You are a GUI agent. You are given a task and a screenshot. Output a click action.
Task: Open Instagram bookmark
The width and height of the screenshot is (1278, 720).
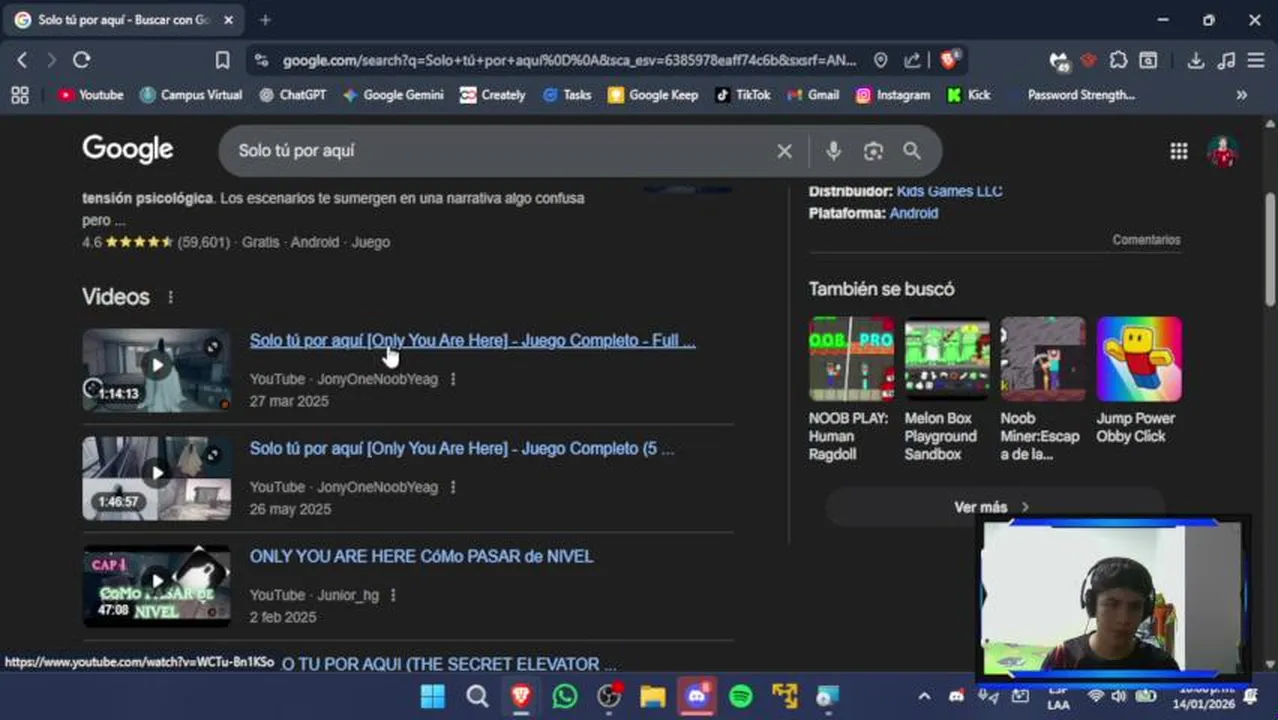click(x=893, y=95)
